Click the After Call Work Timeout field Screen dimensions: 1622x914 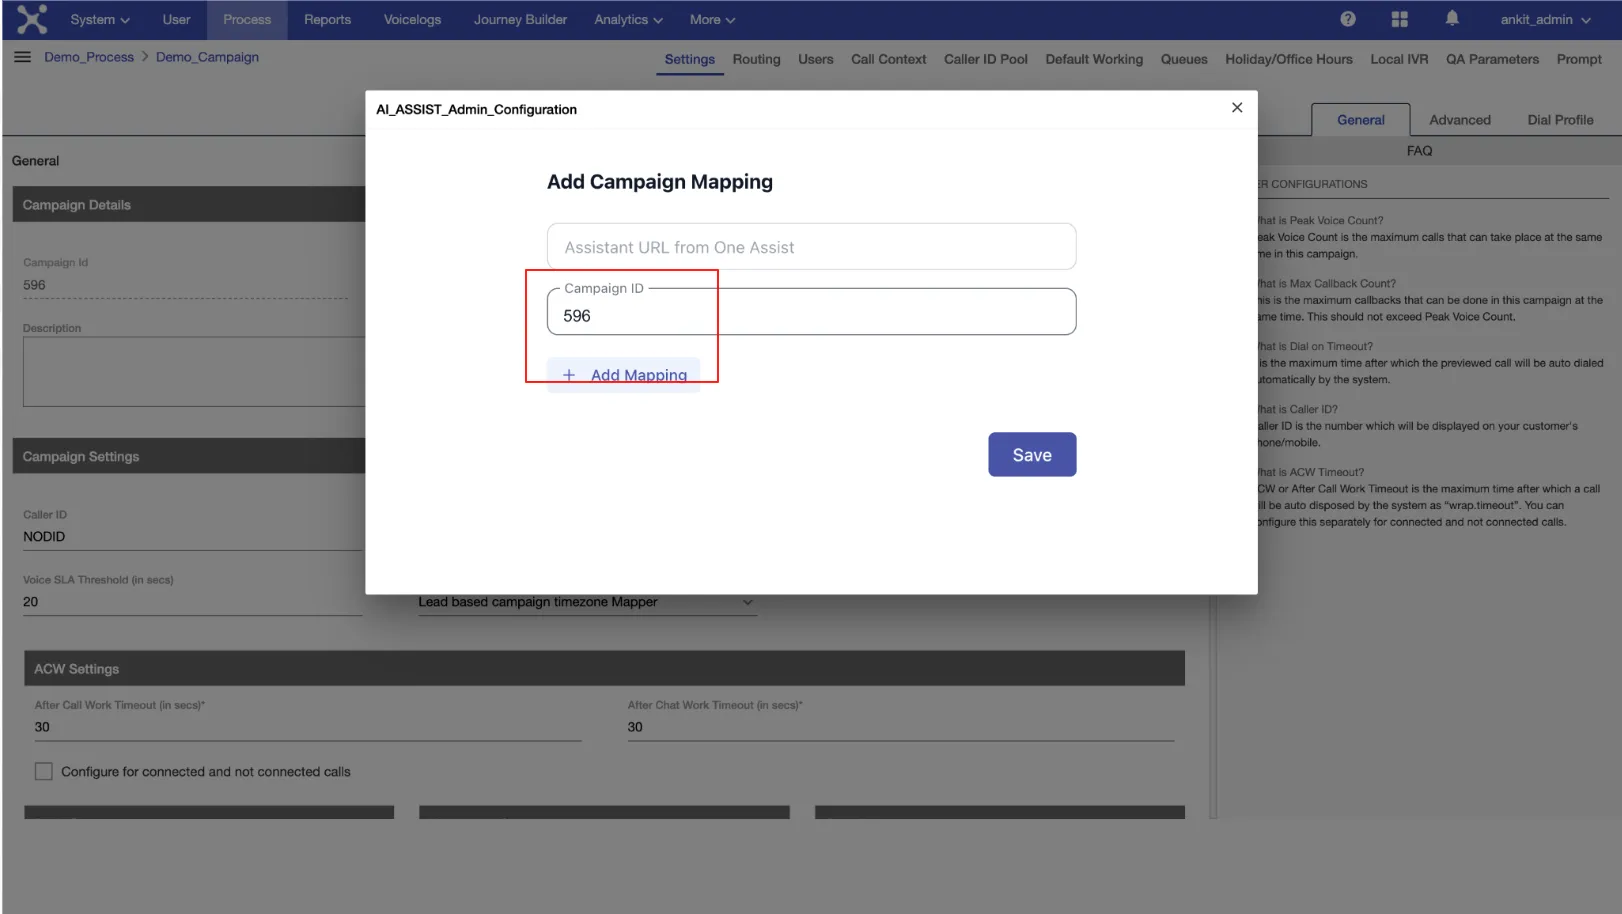pos(307,727)
